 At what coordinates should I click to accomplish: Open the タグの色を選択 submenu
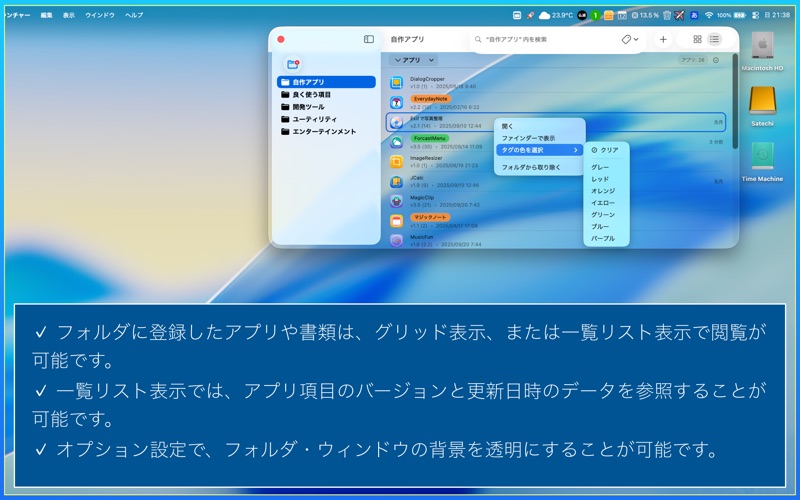tap(539, 150)
